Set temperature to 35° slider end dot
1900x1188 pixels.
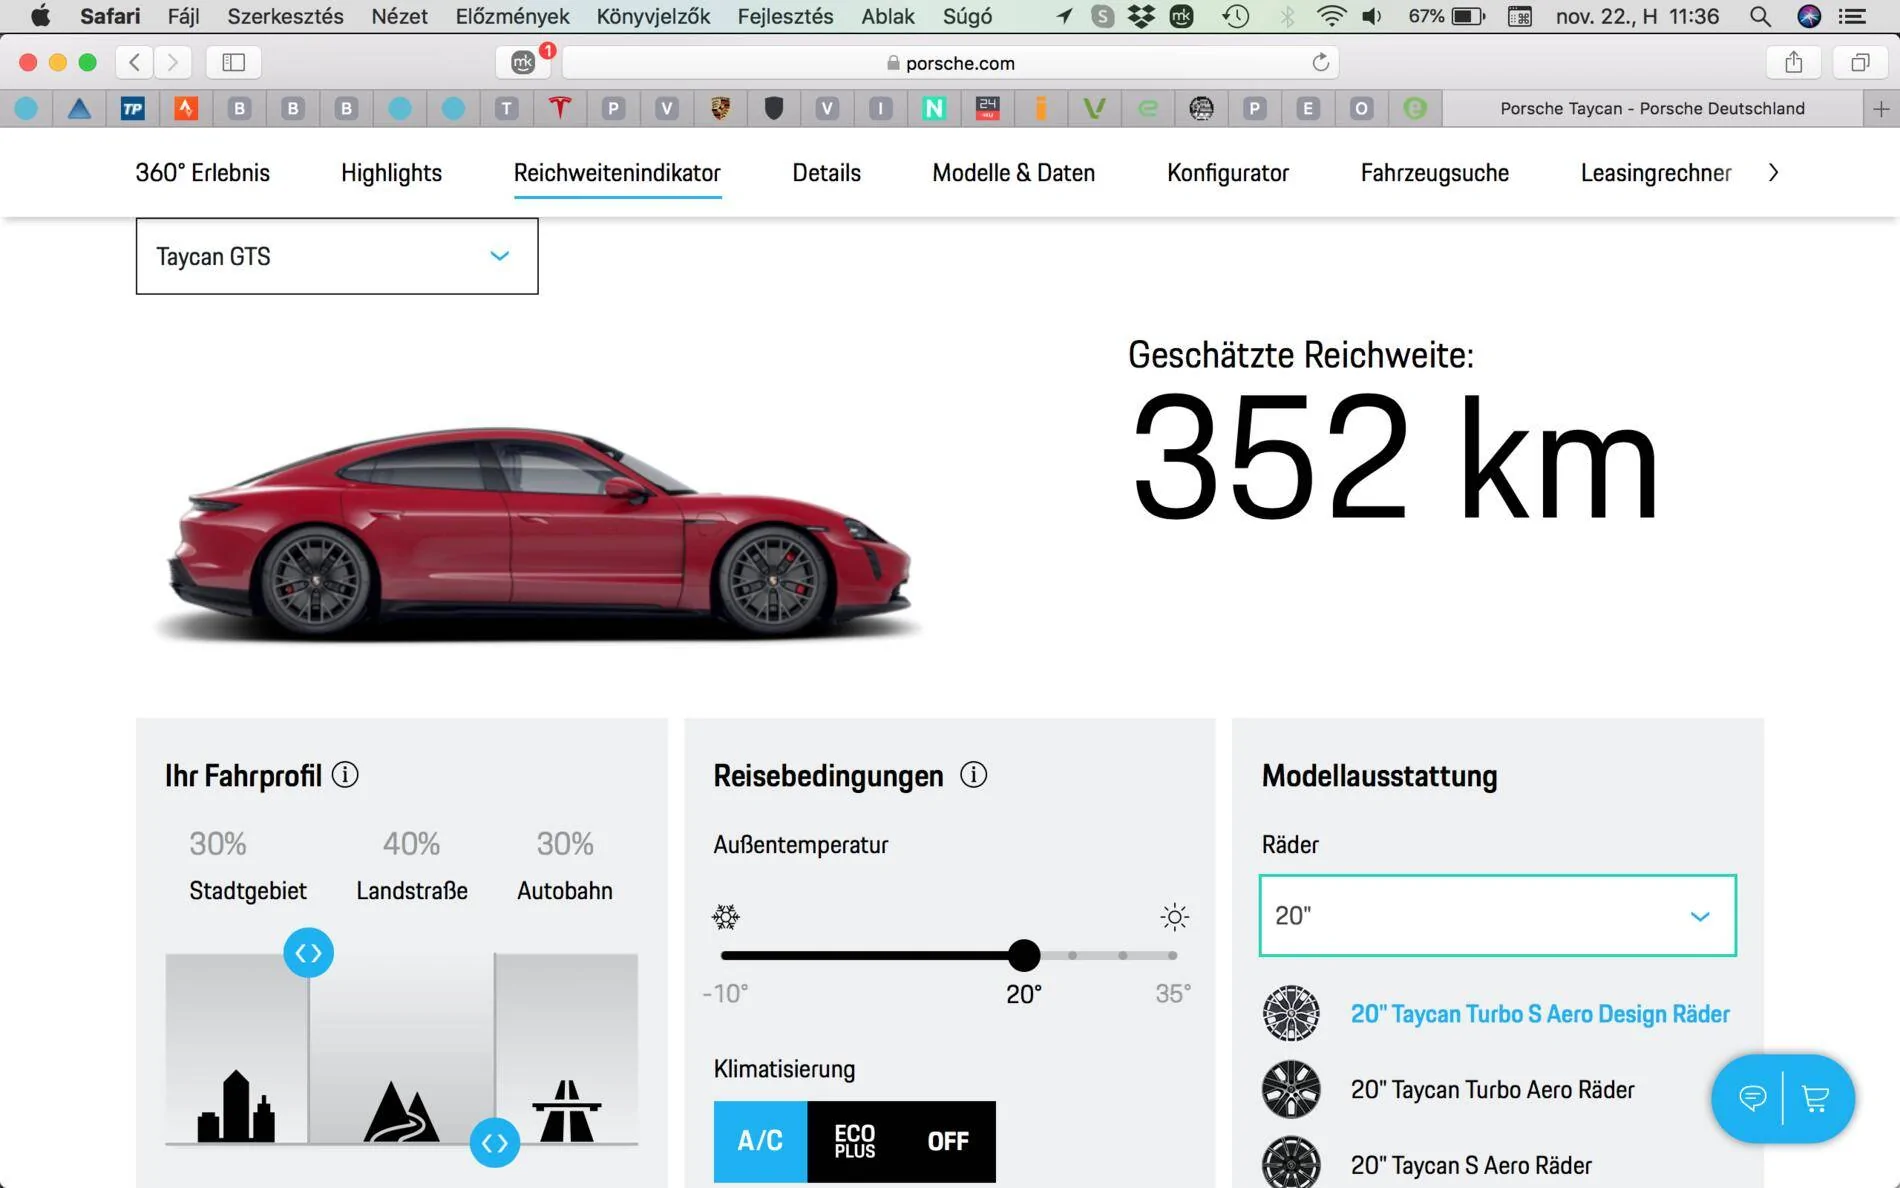[x=1172, y=955]
